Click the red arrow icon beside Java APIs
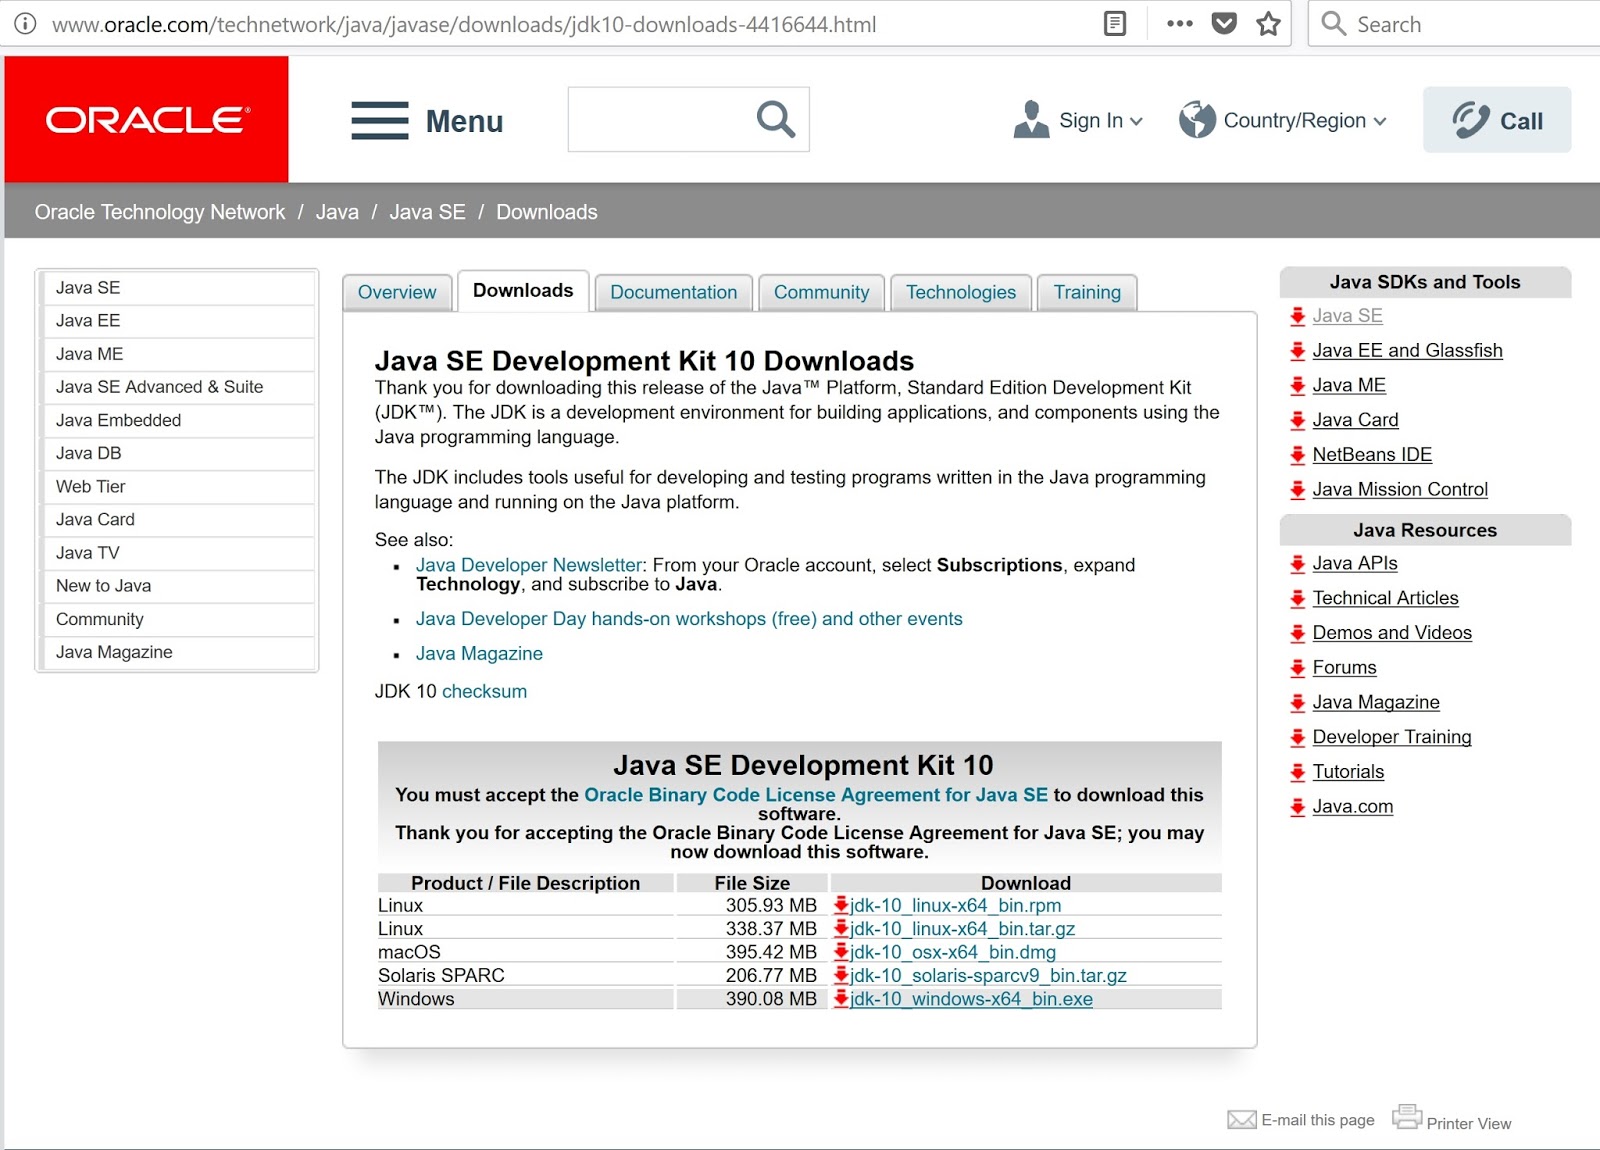Screen dimensions: 1600x1150 (1298, 564)
